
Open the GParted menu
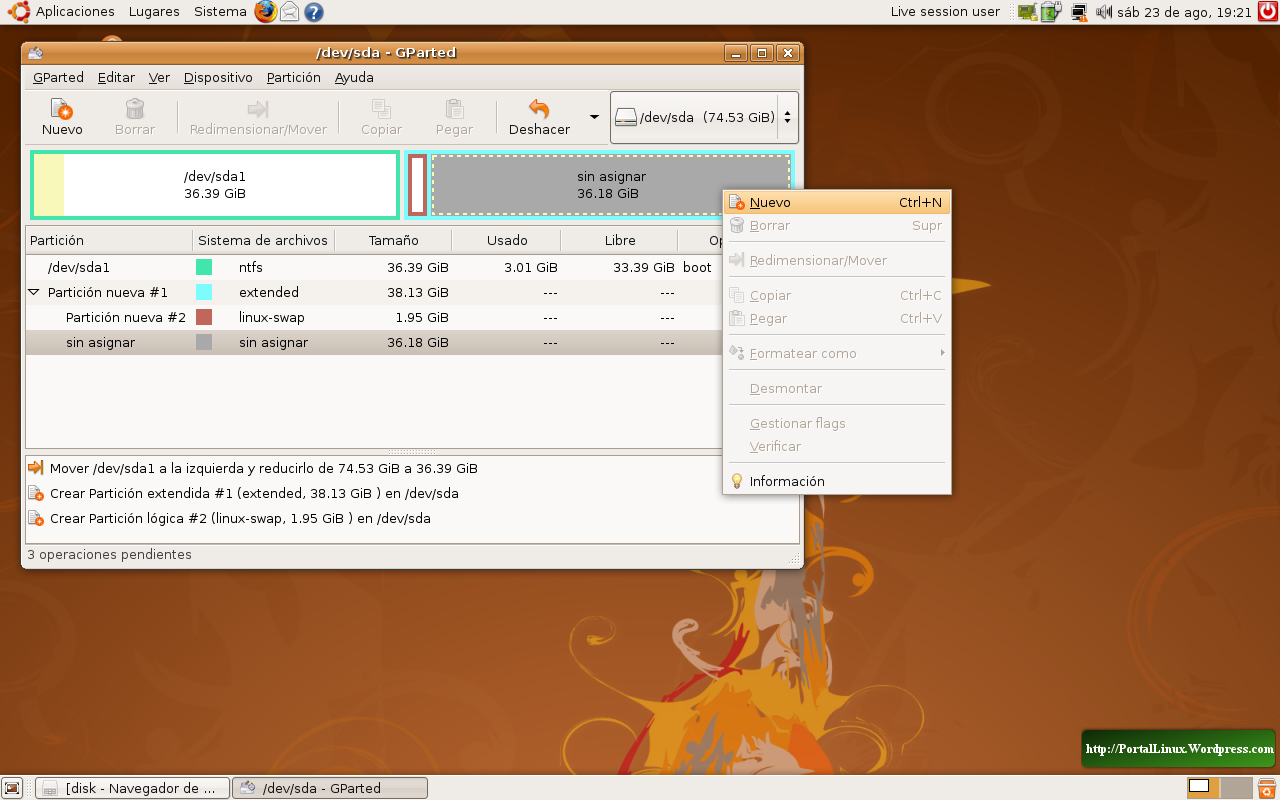pos(58,77)
